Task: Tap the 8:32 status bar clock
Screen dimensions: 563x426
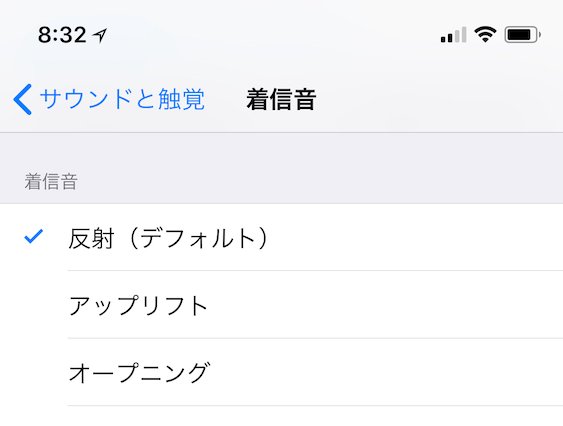Action: [62, 35]
